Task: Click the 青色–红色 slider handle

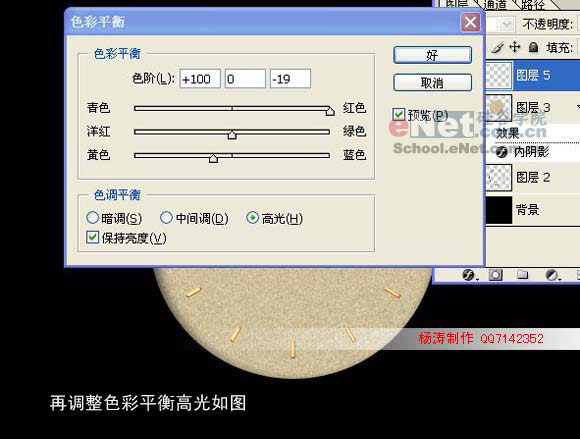Action: click(x=330, y=111)
